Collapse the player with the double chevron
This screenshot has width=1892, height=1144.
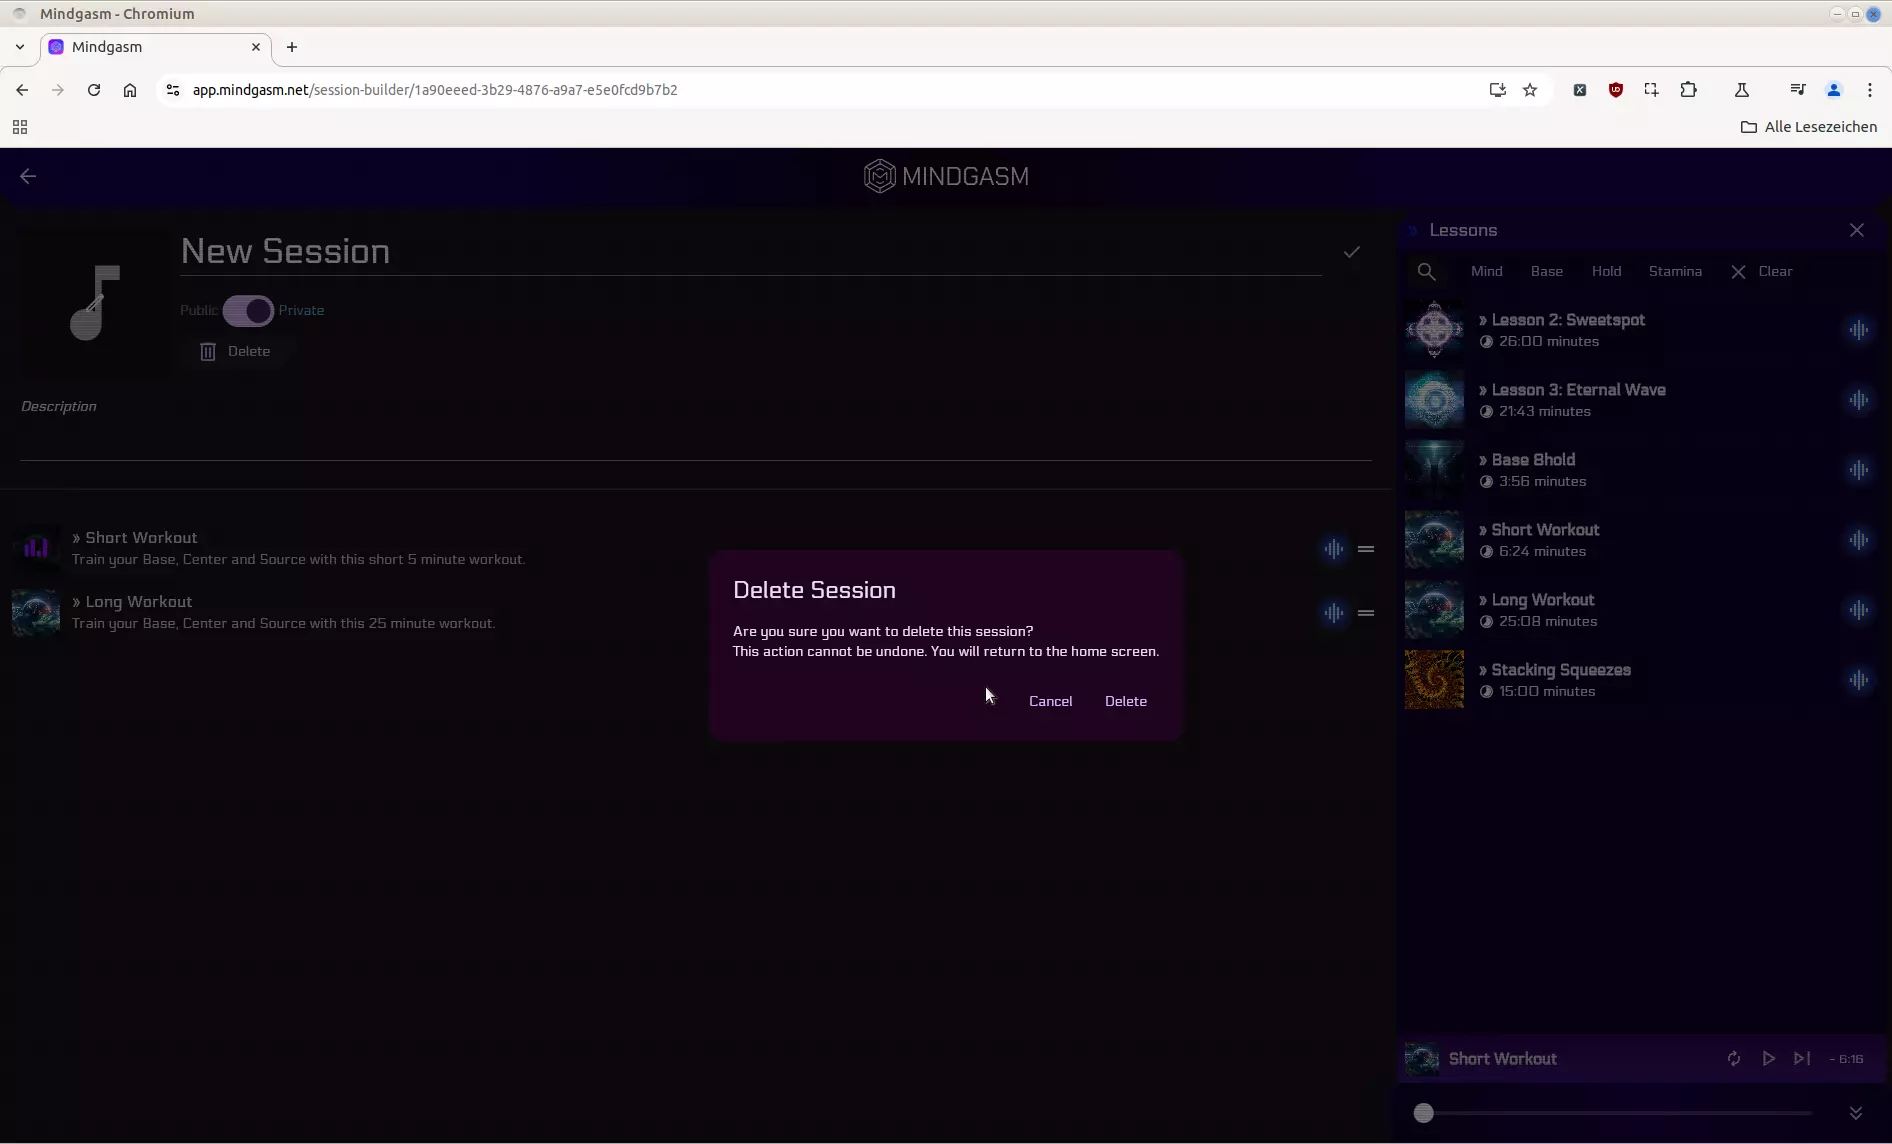click(x=1855, y=1113)
